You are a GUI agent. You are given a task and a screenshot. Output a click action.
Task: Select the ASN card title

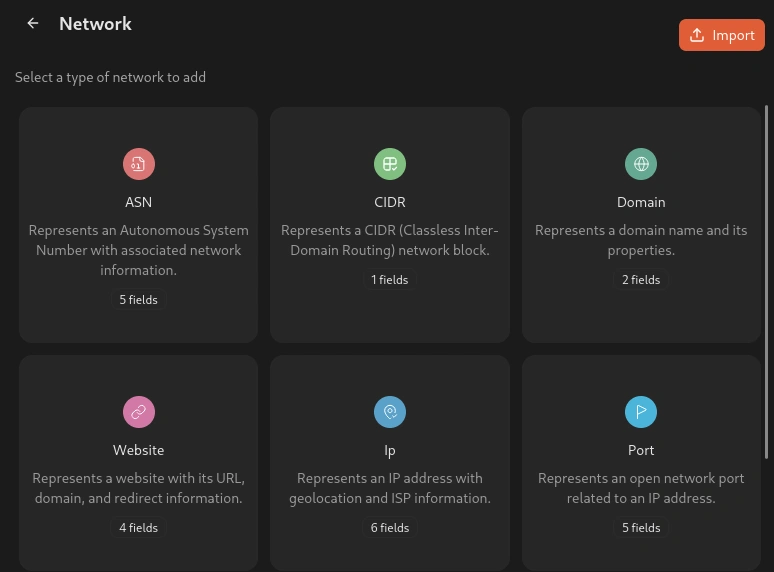click(139, 202)
